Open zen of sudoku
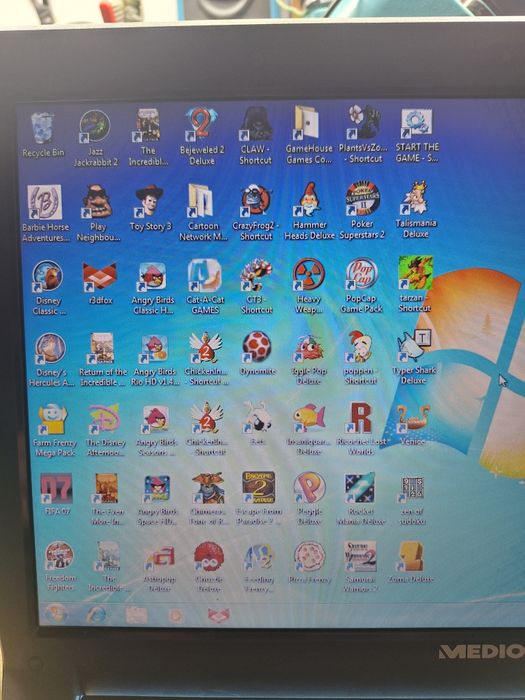 coord(412,489)
